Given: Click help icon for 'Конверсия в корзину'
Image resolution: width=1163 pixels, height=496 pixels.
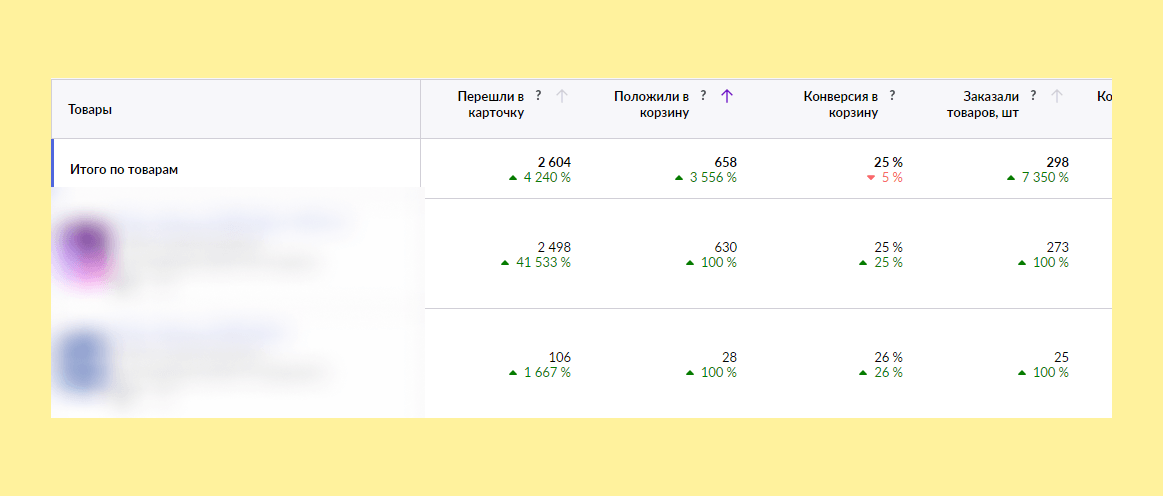Looking at the screenshot, I should coord(892,96).
